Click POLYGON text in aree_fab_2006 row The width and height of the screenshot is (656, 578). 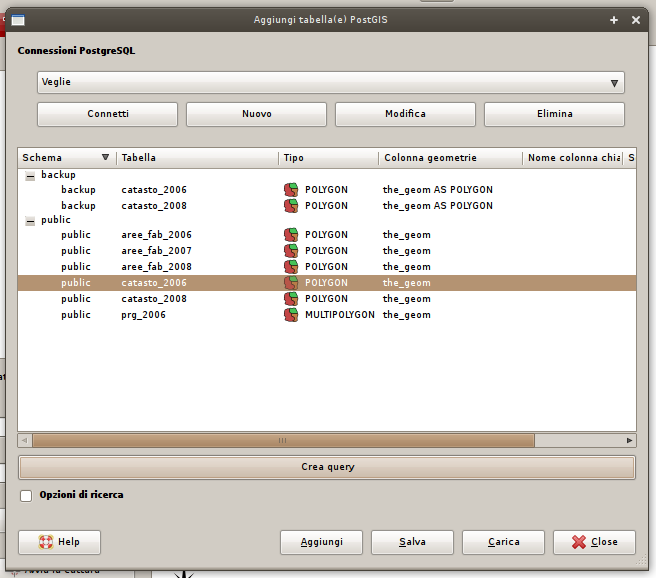(x=326, y=235)
